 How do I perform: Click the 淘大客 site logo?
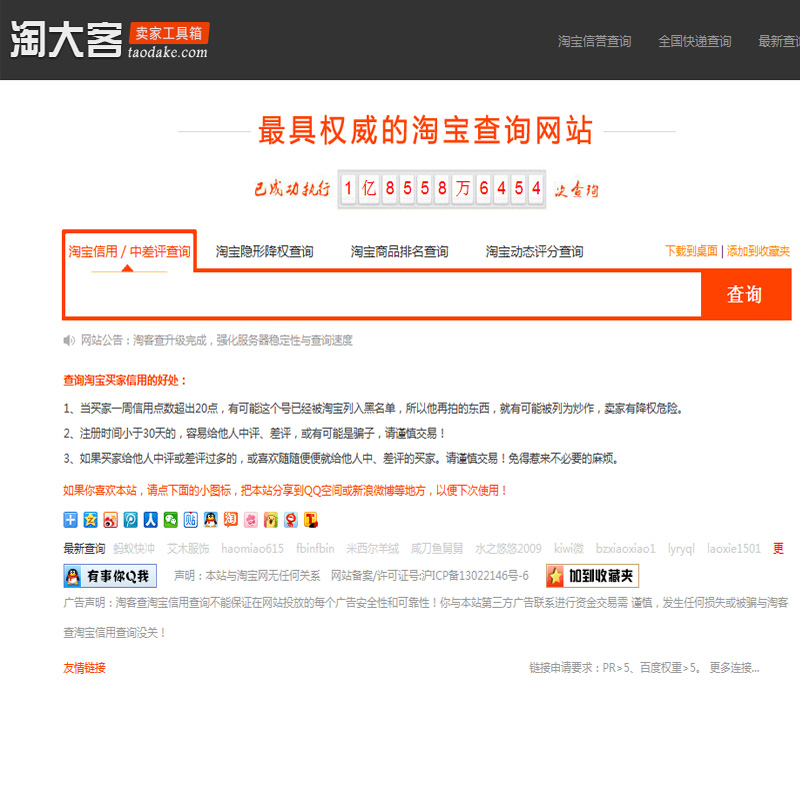pyautogui.click(x=66, y=39)
